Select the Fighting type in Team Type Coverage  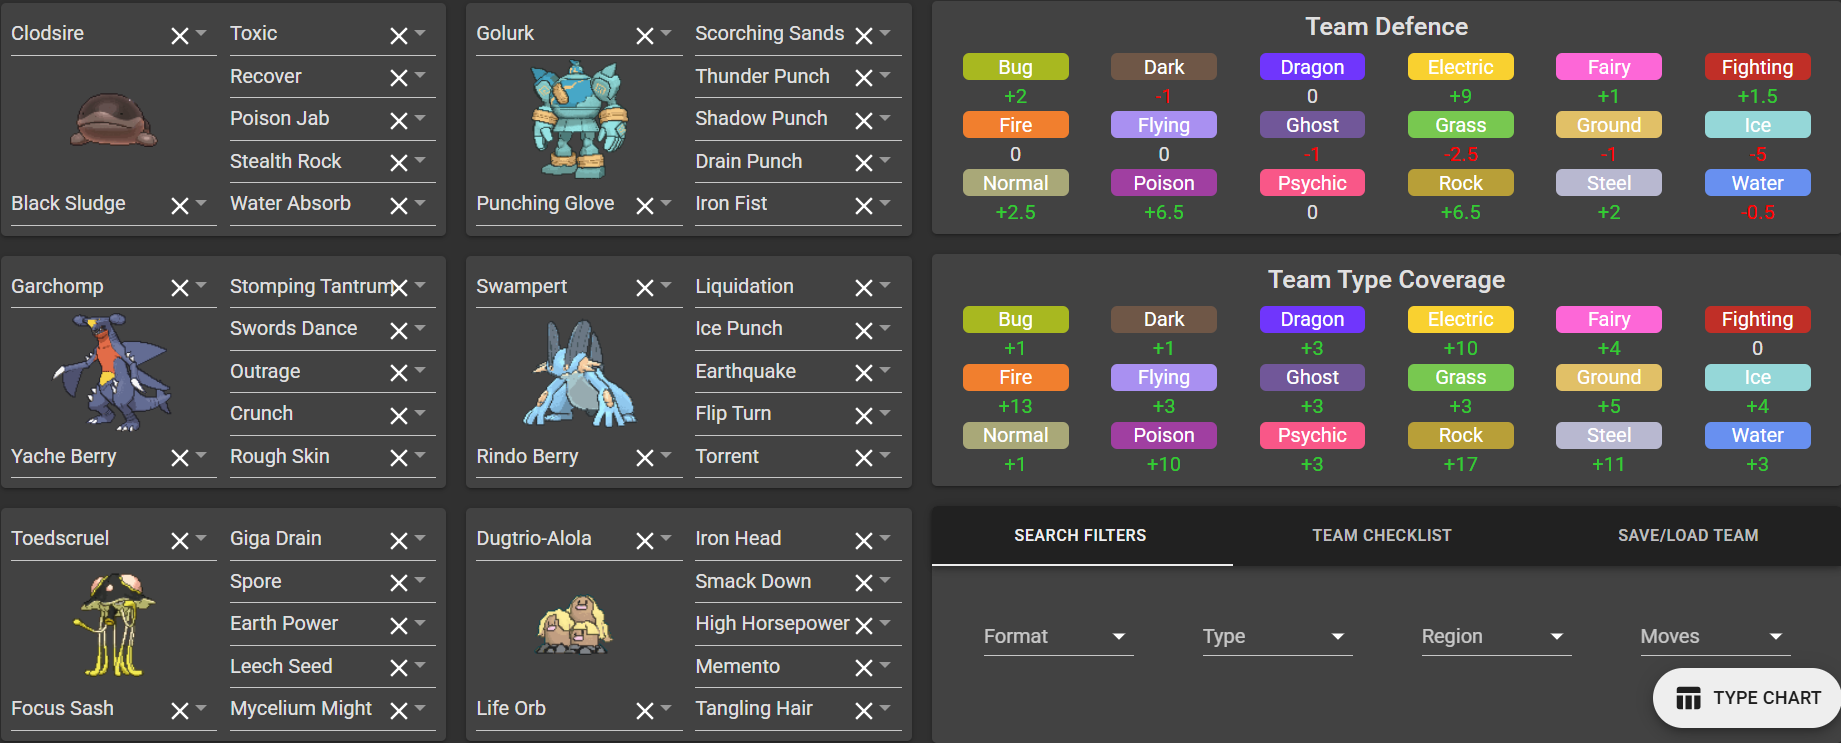click(x=1757, y=319)
